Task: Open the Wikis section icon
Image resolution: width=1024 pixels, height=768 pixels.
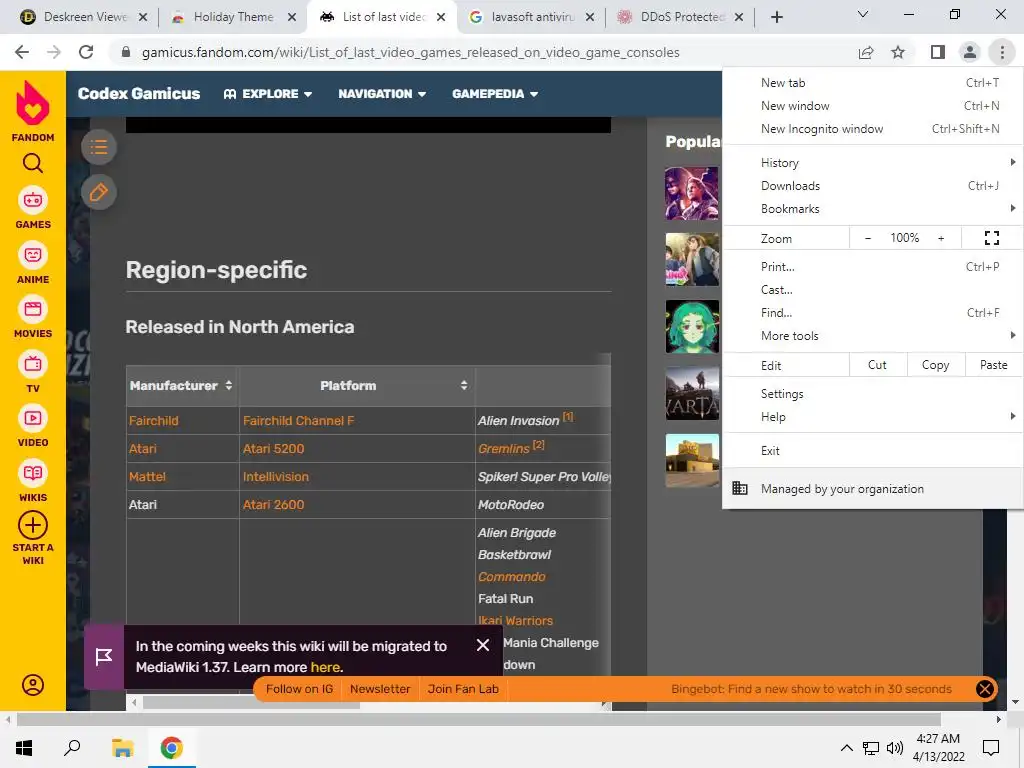Action: (x=33, y=473)
